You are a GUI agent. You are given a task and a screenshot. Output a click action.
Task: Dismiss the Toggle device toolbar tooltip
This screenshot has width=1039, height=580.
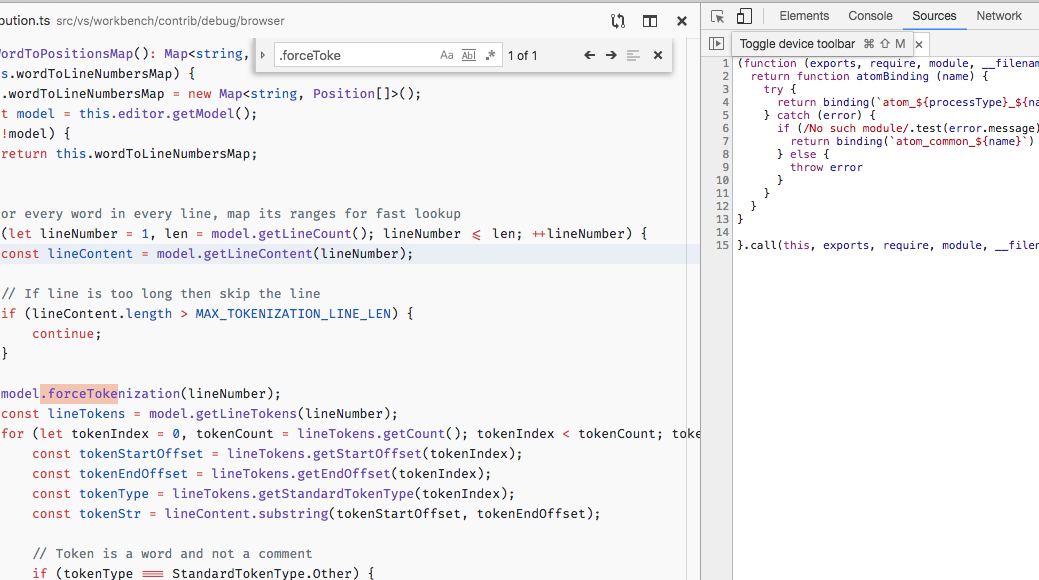tap(919, 43)
